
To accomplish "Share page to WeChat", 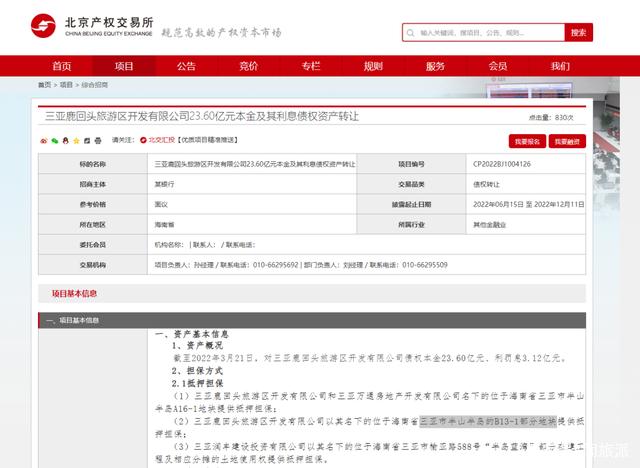I will 55,141.
